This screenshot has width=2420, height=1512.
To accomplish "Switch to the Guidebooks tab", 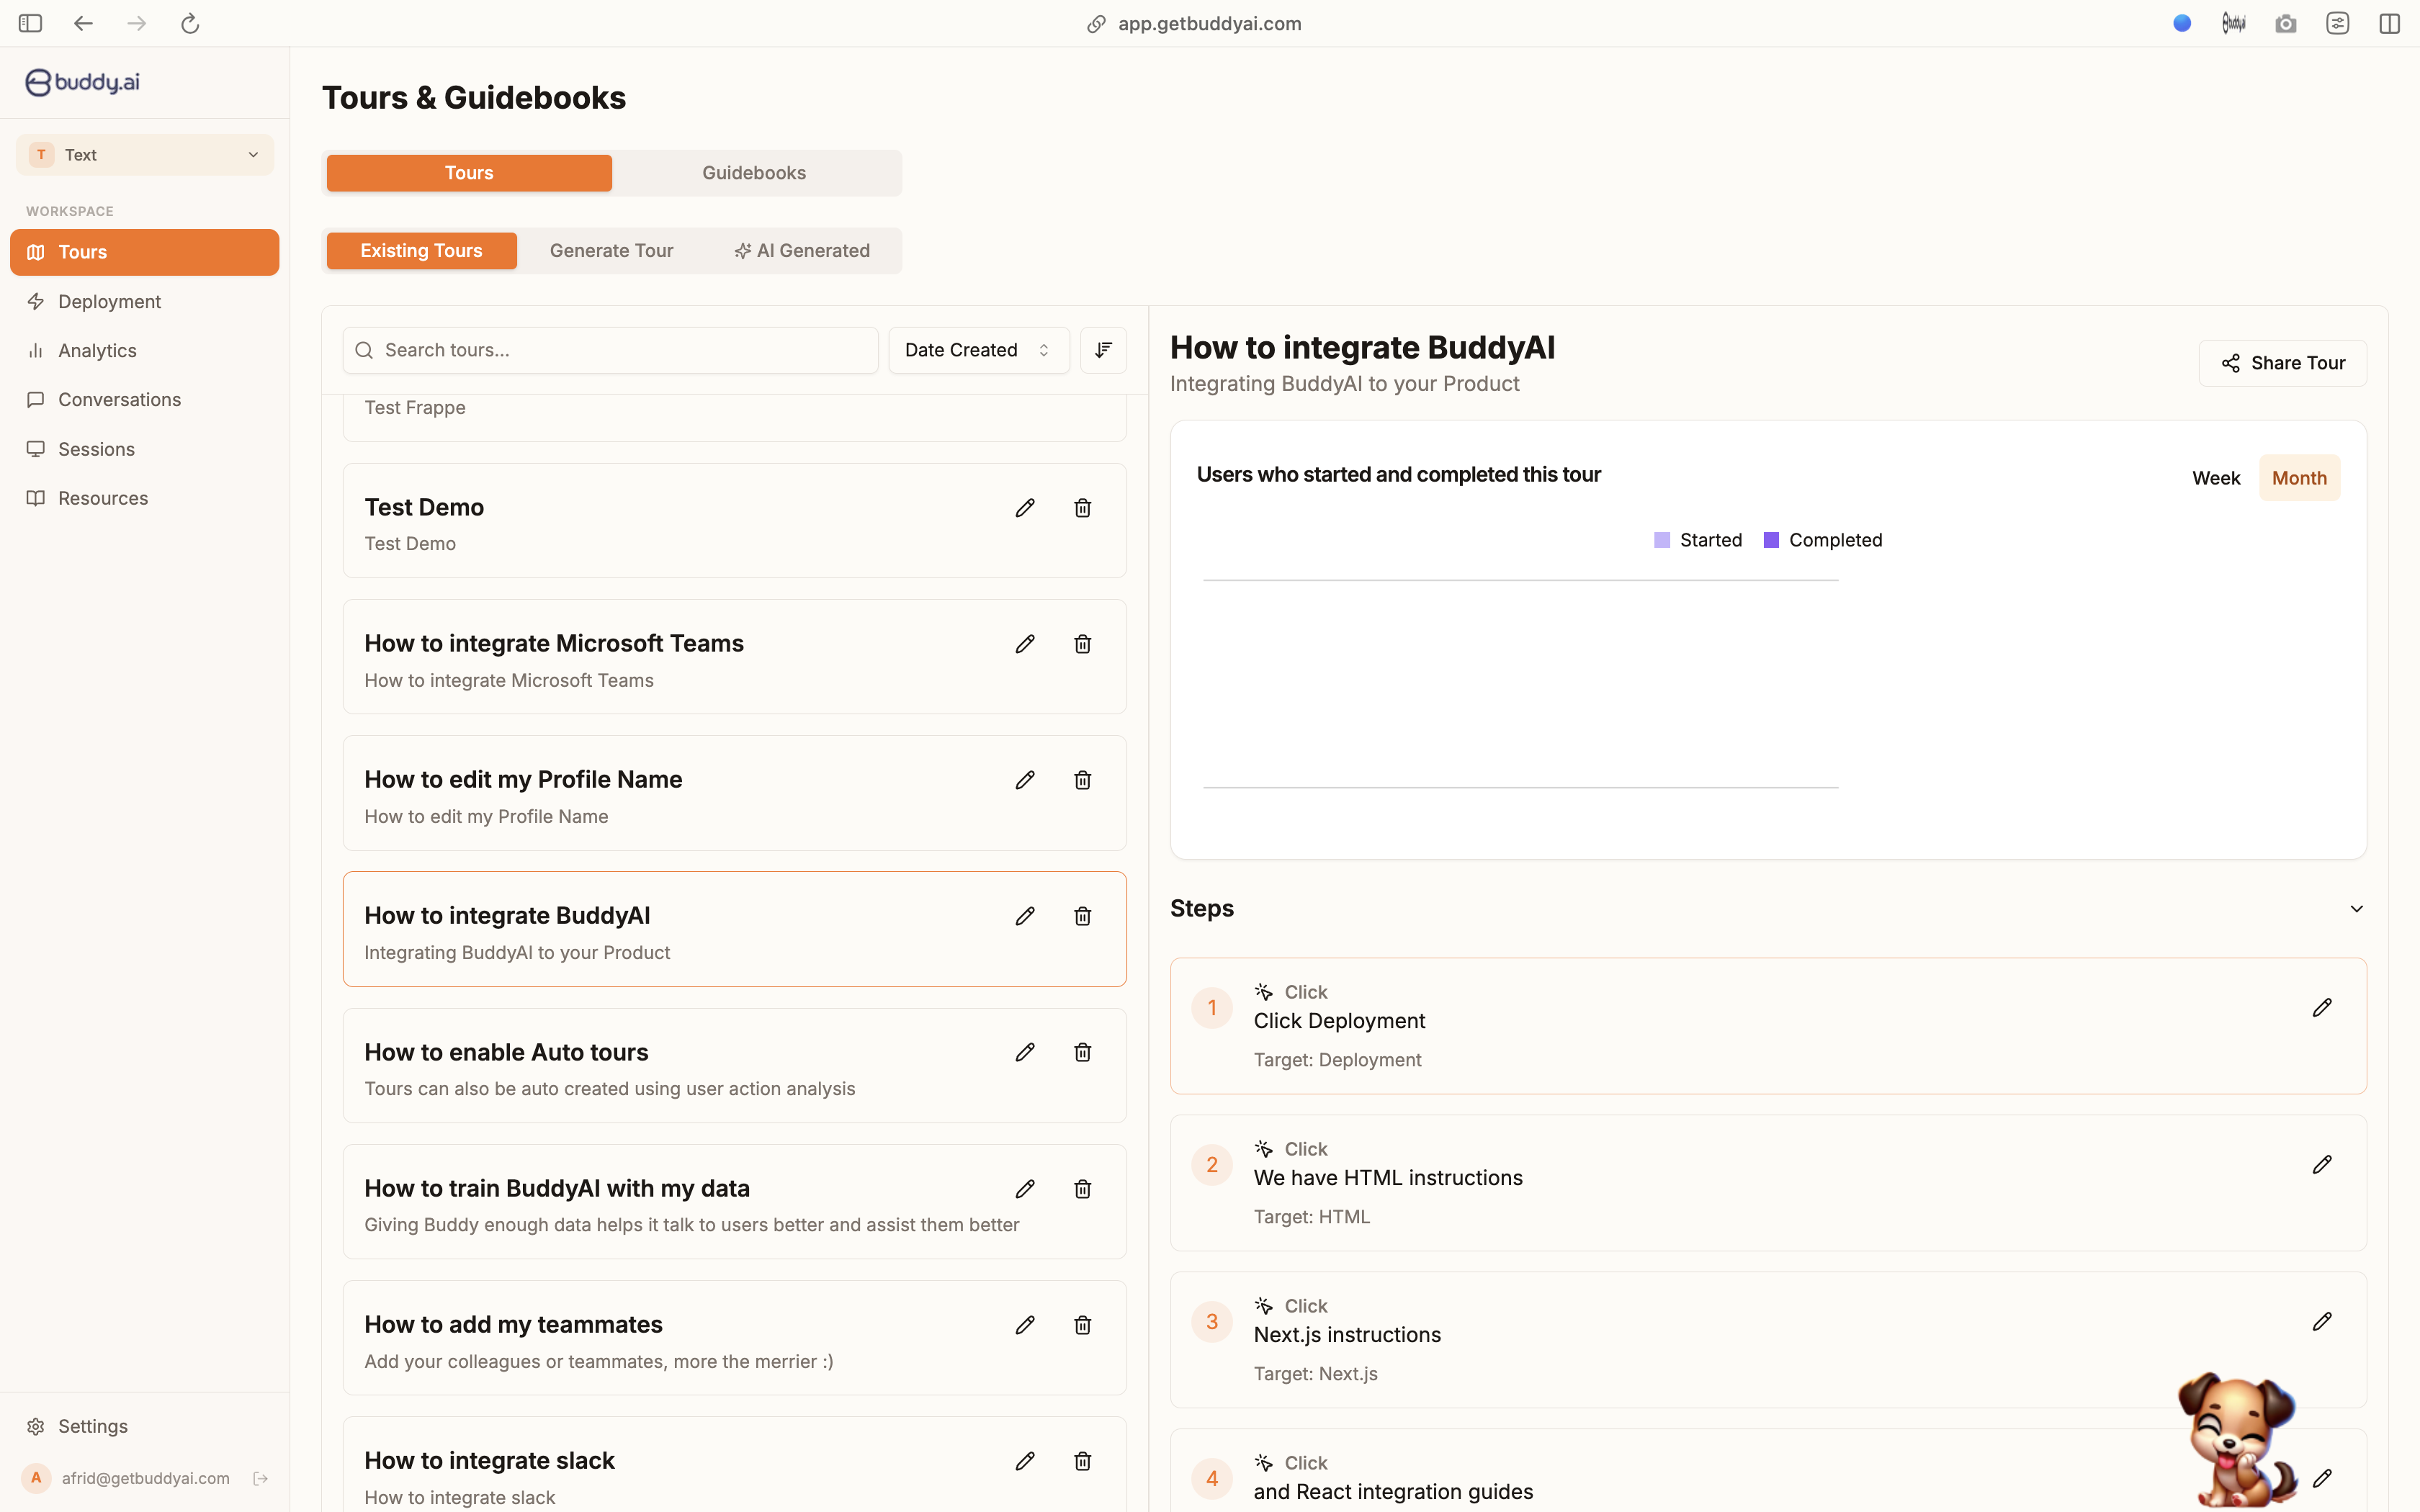I will coord(754,173).
